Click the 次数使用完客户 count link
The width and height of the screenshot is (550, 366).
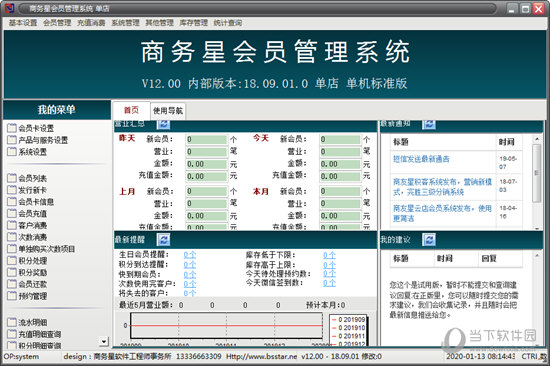pyautogui.click(x=190, y=284)
